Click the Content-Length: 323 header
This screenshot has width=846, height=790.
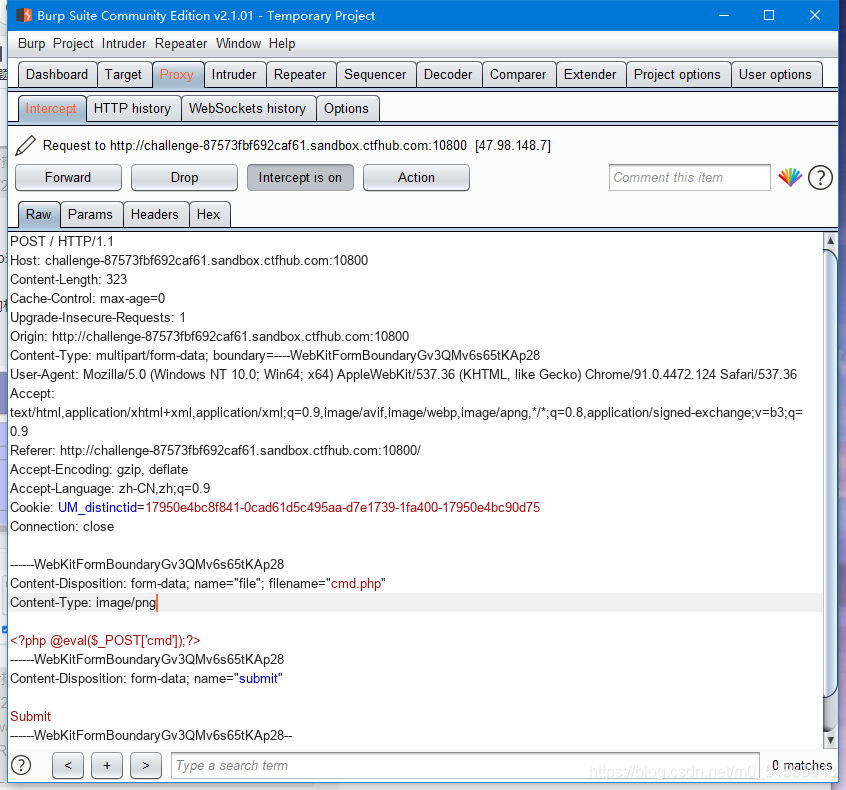coord(69,280)
